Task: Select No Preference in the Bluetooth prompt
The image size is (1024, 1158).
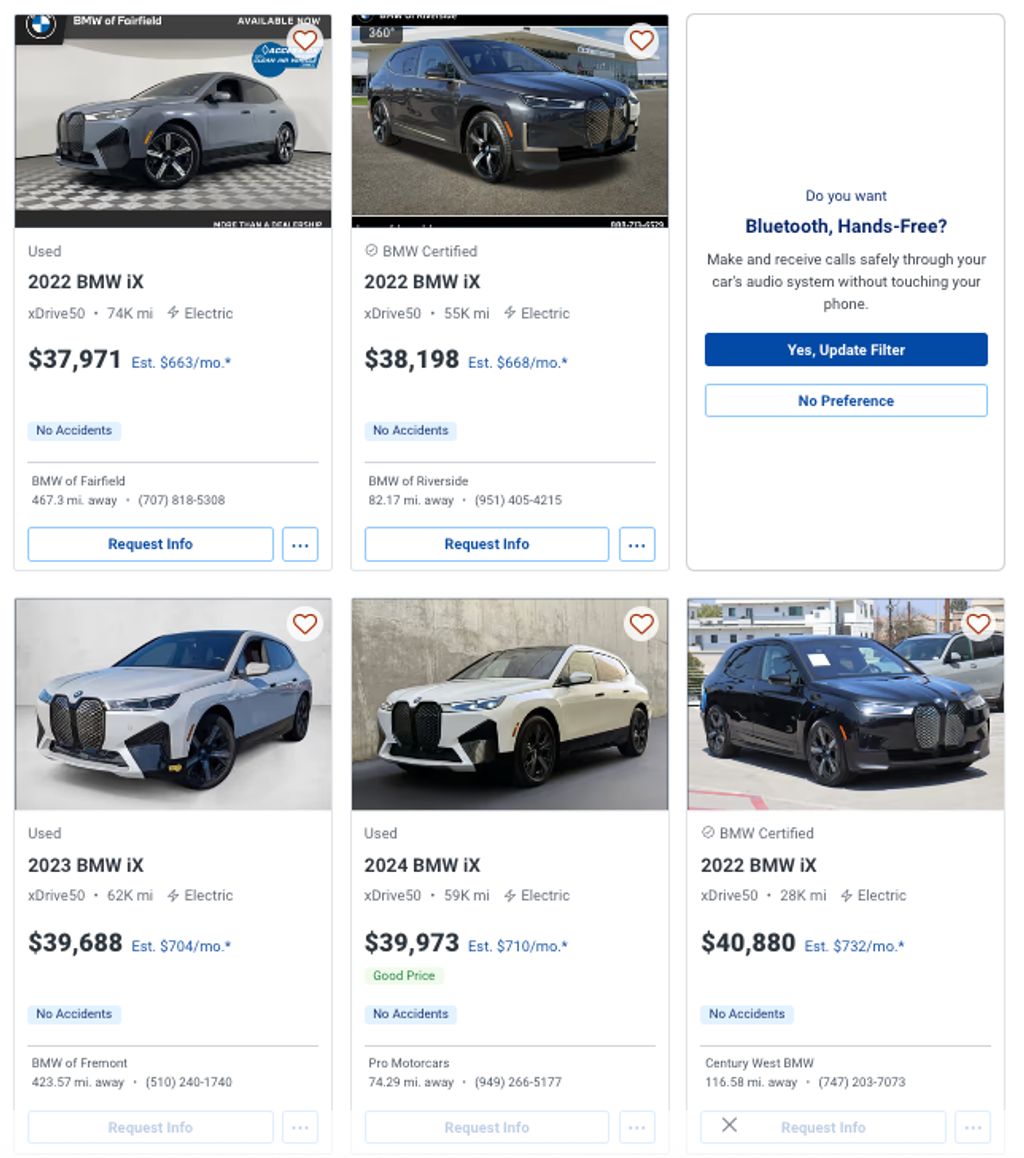Action: tap(846, 400)
